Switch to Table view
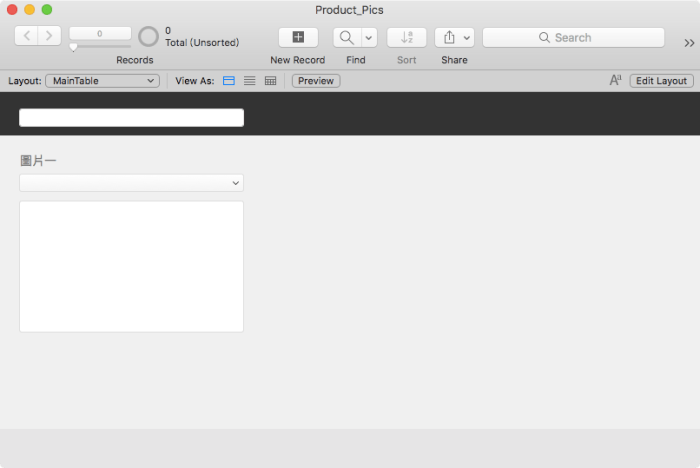The height and width of the screenshot is (468, 700). coord(270,81)
